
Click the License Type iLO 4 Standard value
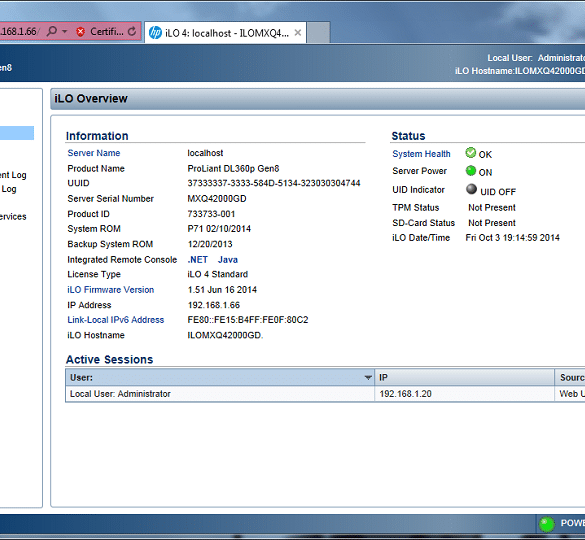[x=218, y=274]
